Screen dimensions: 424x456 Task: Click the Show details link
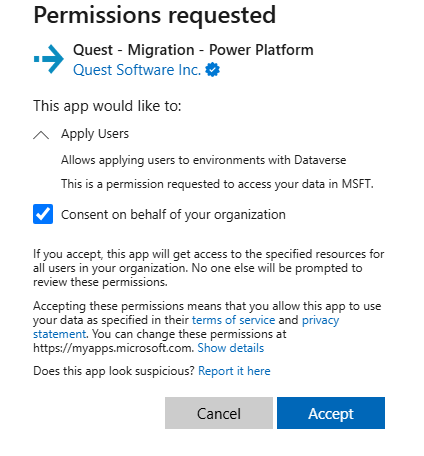pyautogui.click(x=231, y=348)
